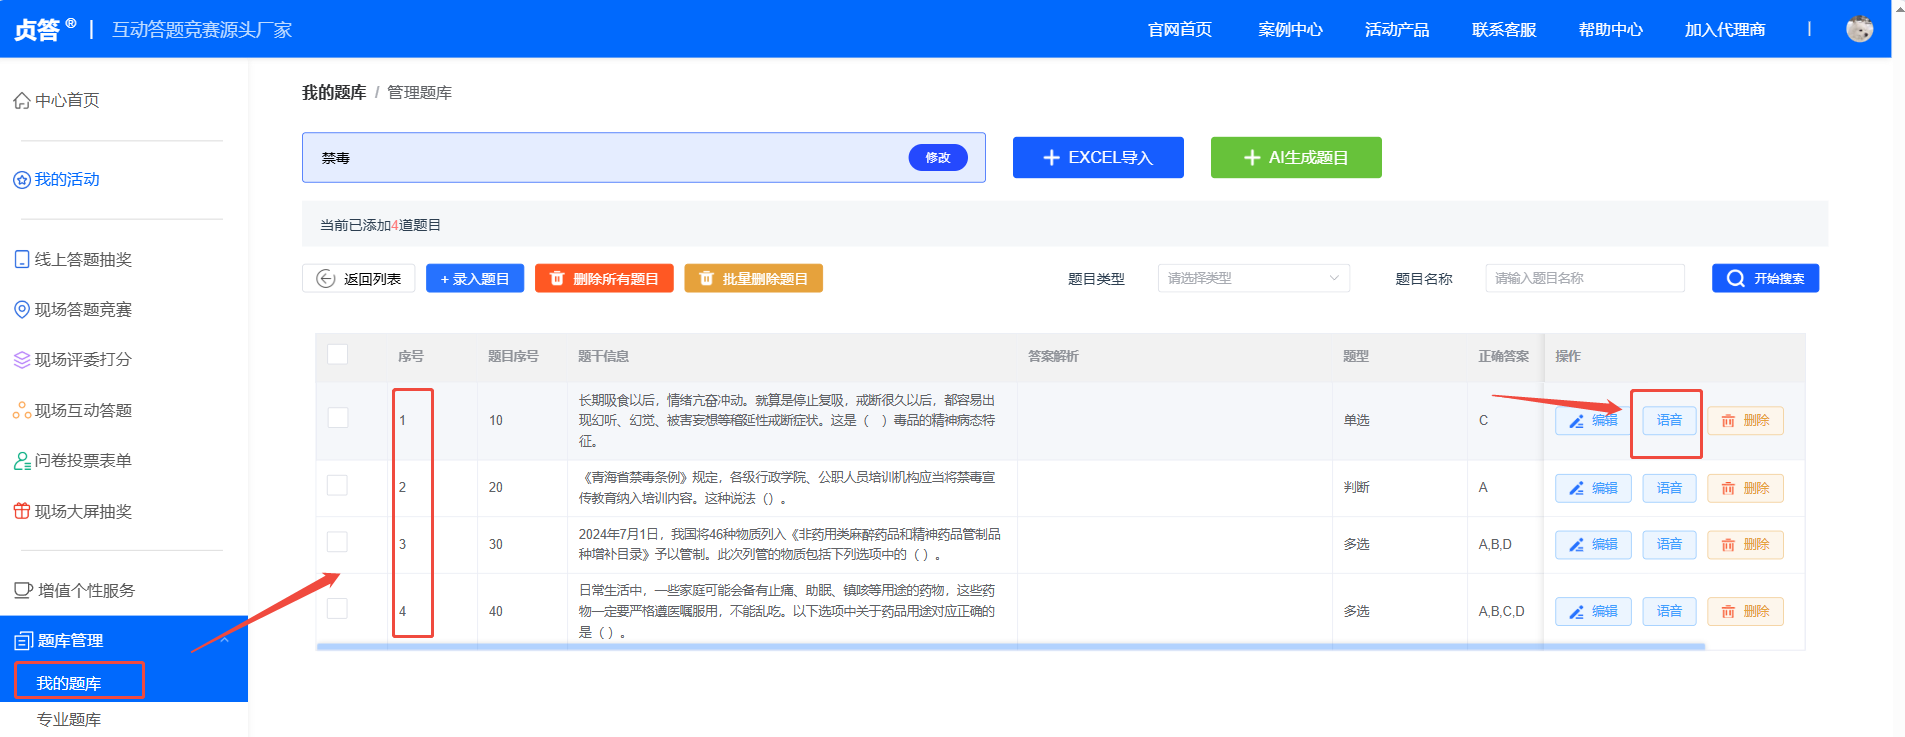Open the 题目类型 dropdown

[x=1253, y=278]
